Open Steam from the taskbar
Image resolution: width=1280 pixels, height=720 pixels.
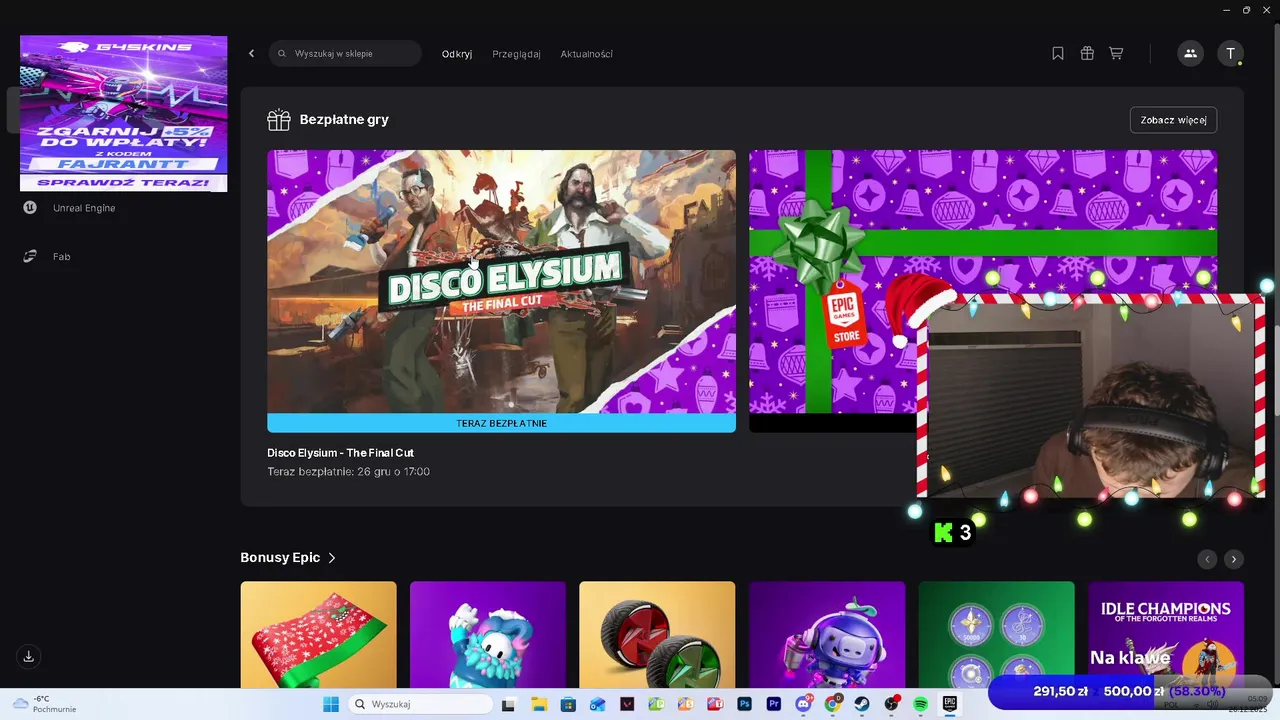862,705
